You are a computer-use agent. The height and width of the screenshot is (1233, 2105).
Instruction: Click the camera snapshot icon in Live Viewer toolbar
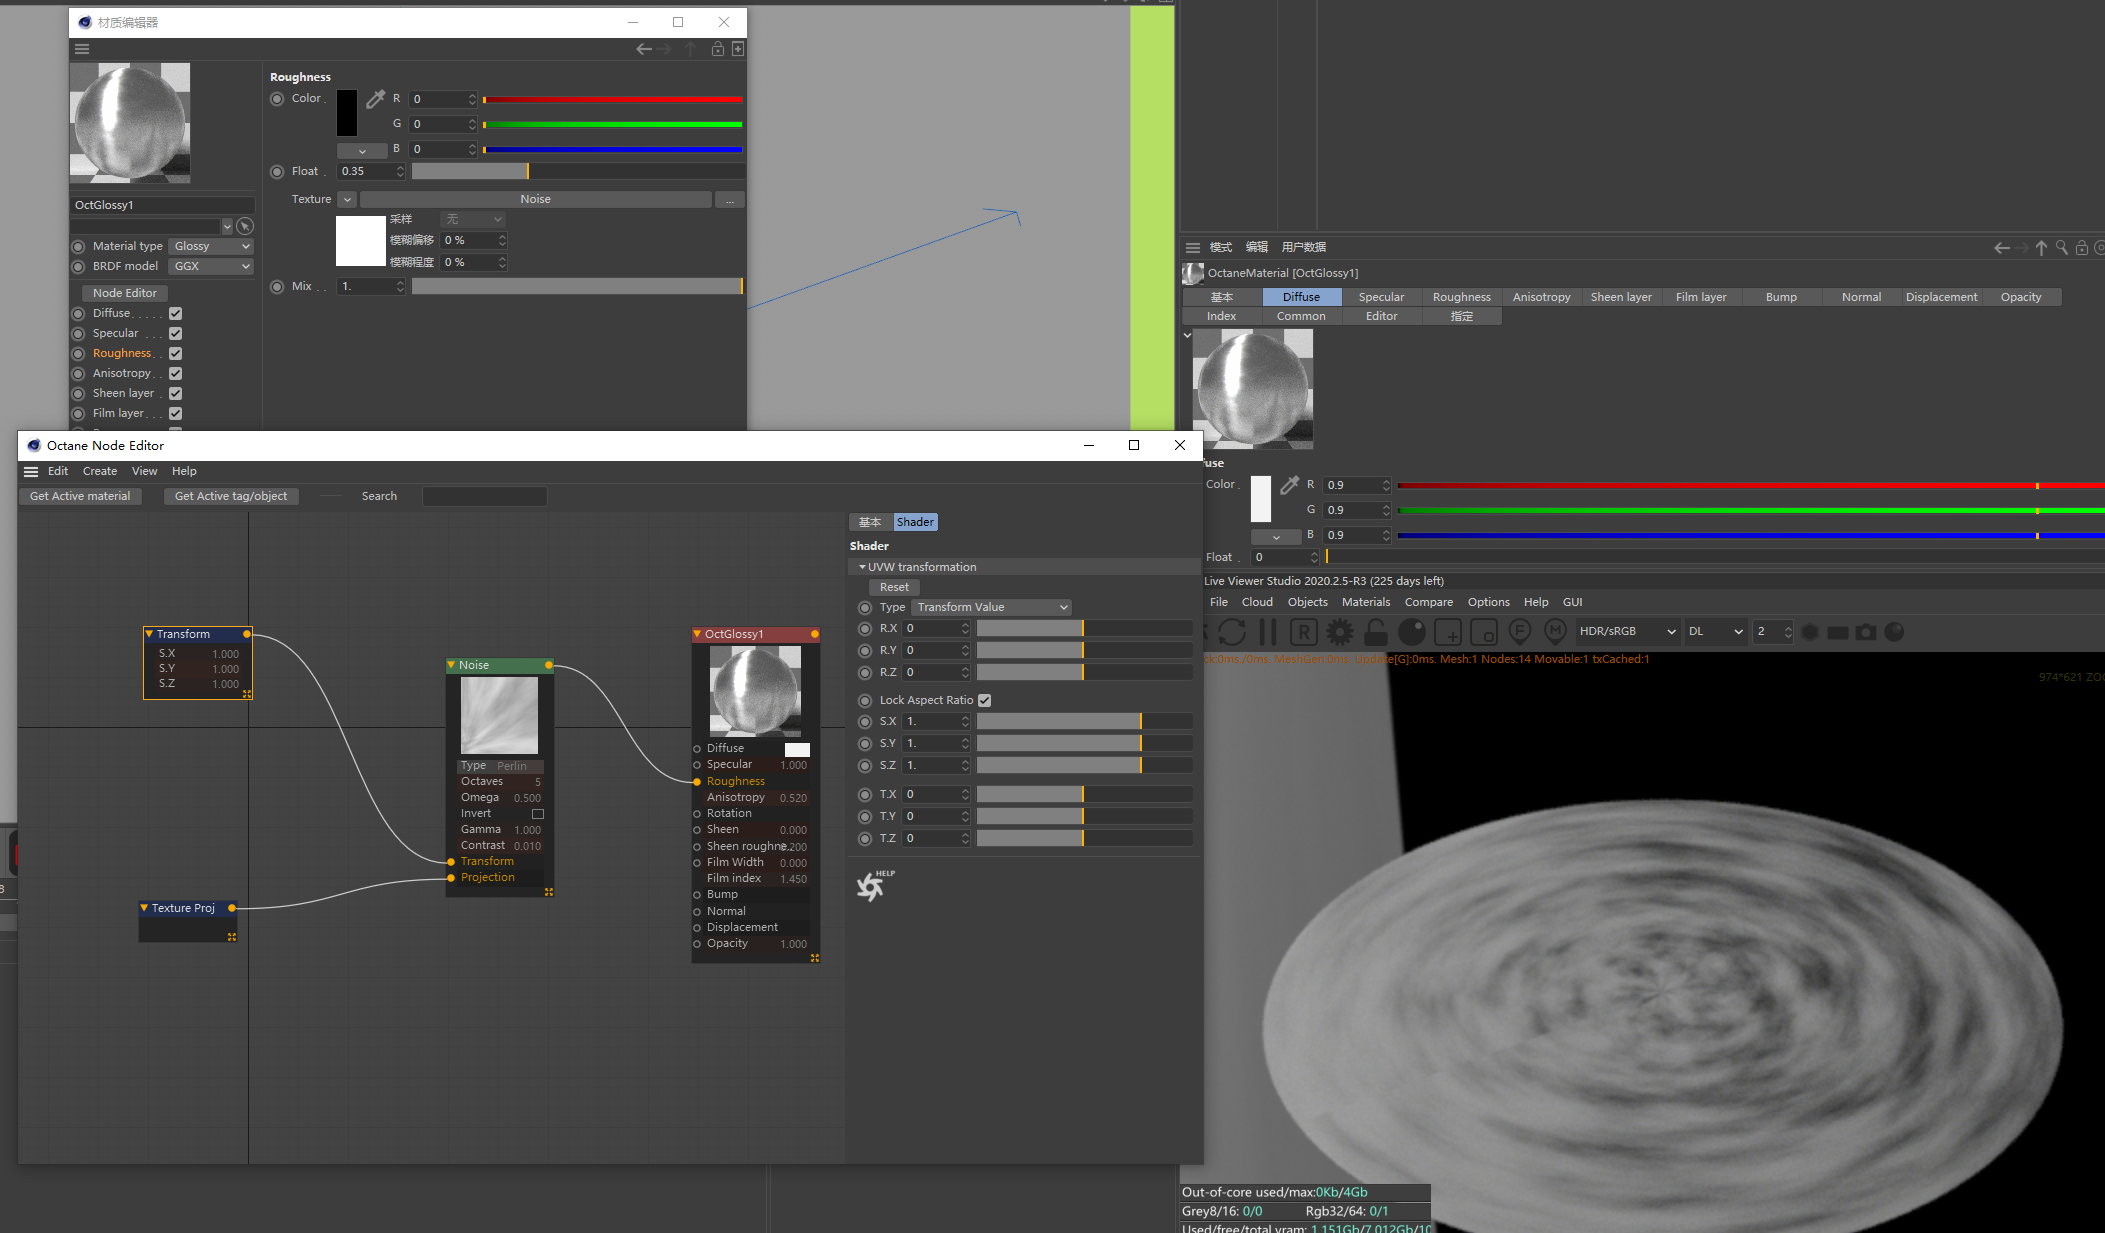[x=1866, y=632]
